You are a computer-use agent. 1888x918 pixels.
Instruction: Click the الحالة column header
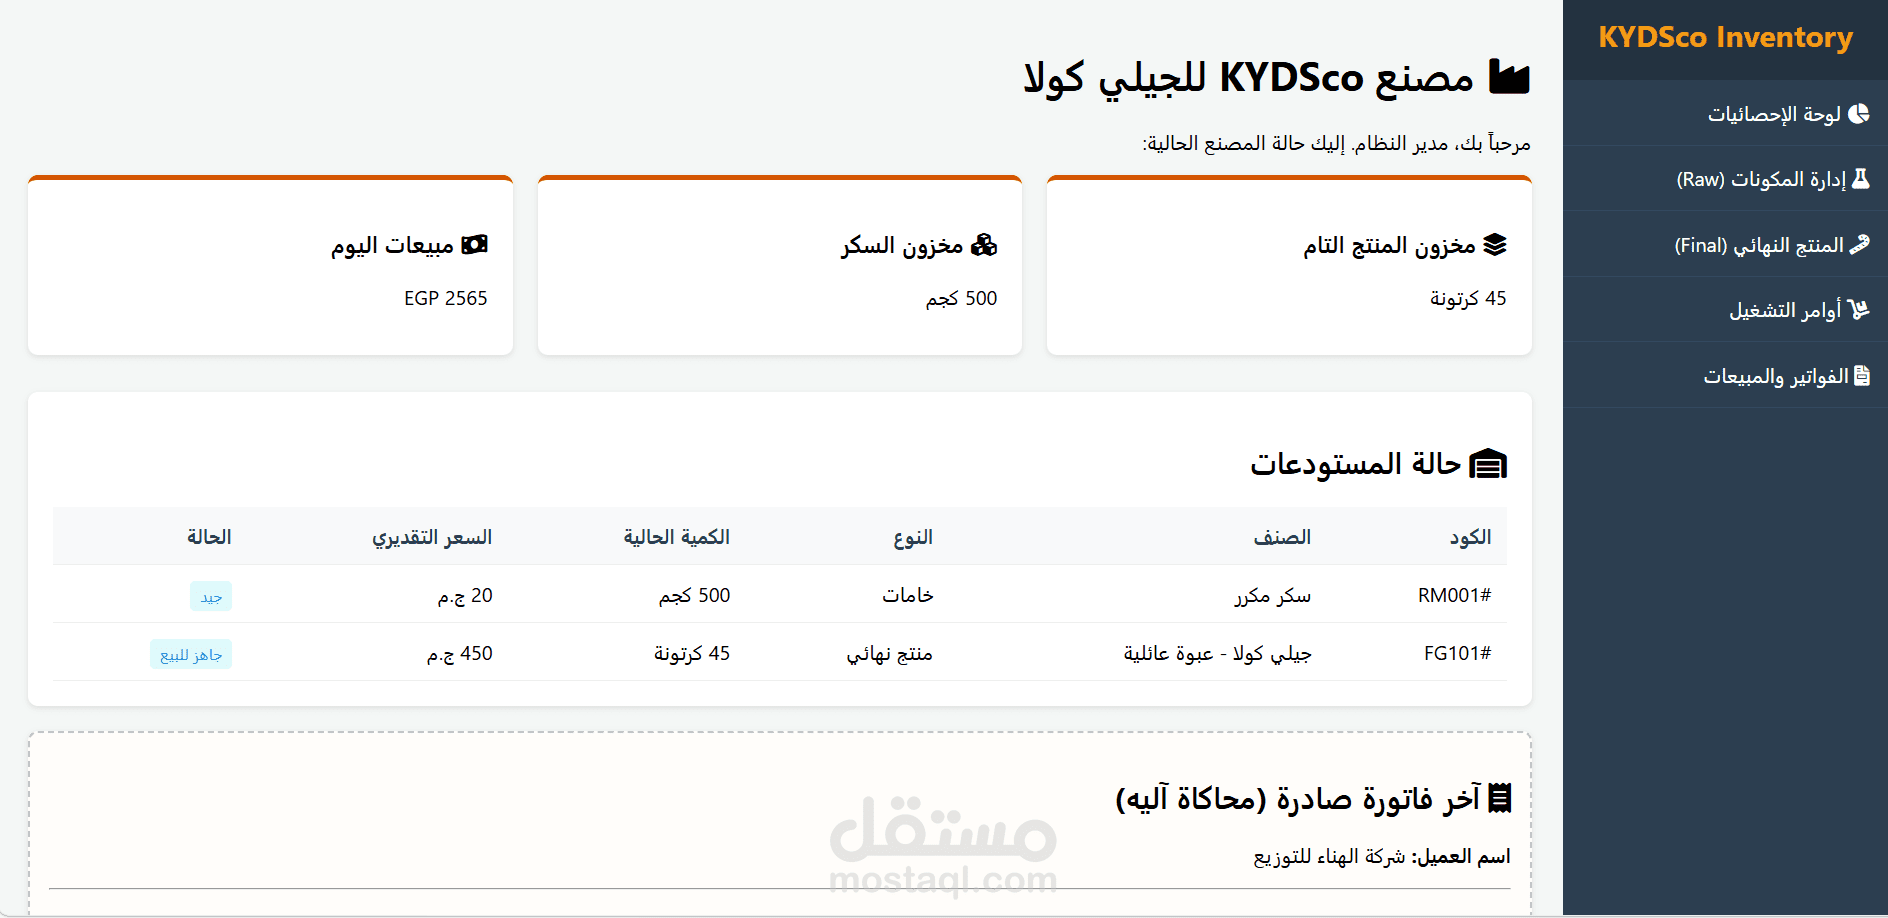[x=209, y=537]
